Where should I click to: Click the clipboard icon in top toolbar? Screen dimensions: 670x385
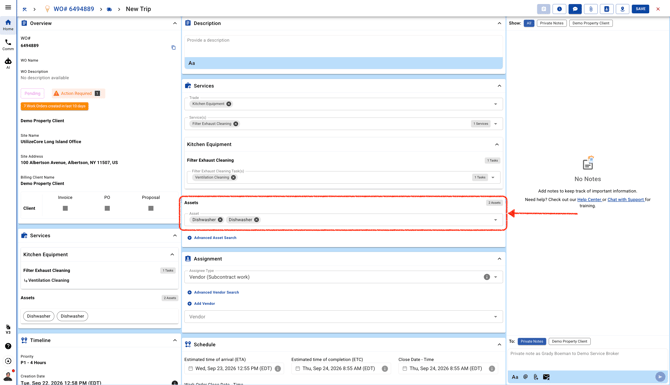pyautogui.click(x=544, y=9)
